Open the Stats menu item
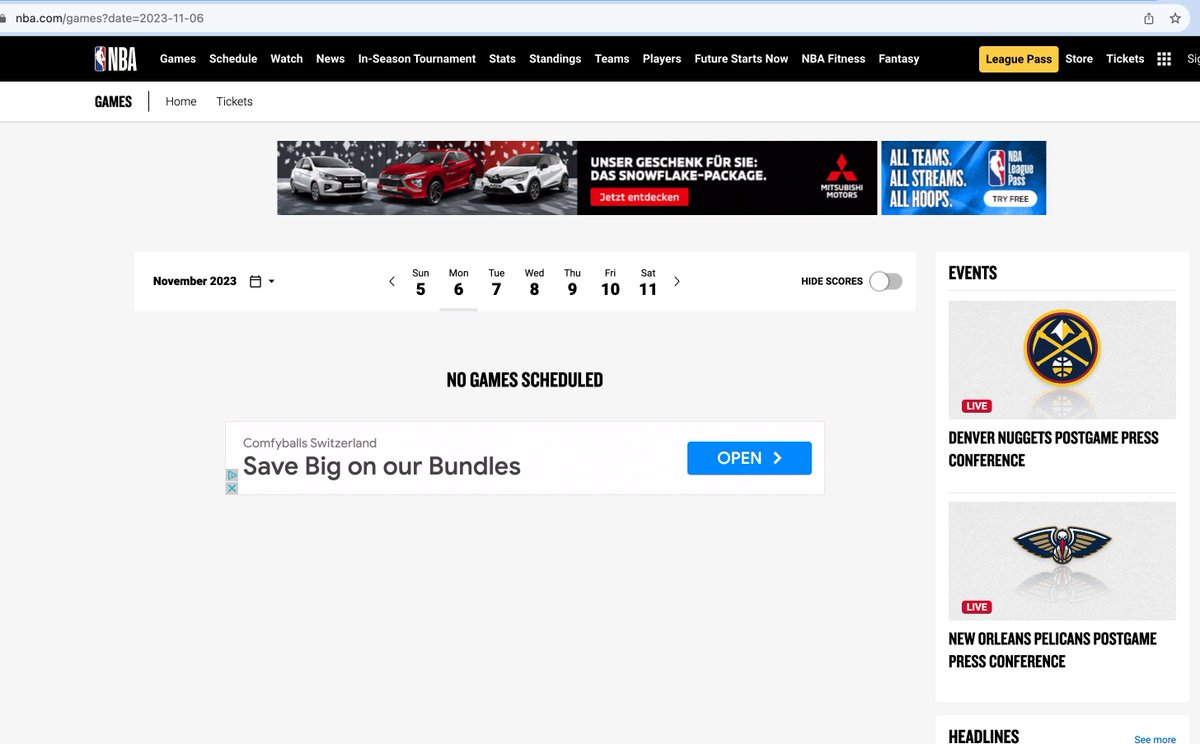Viewport: 1200px width, 744px height. tap(502, 59)
